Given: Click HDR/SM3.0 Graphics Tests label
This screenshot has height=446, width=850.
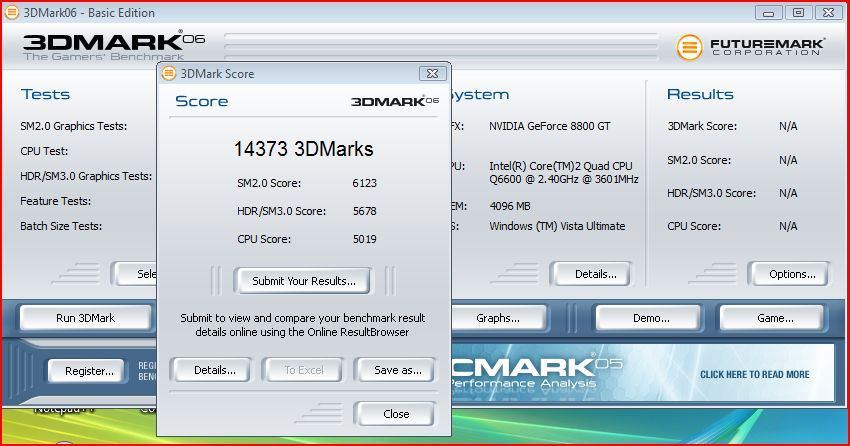Looking at the screenshot, I should (86, 176).
